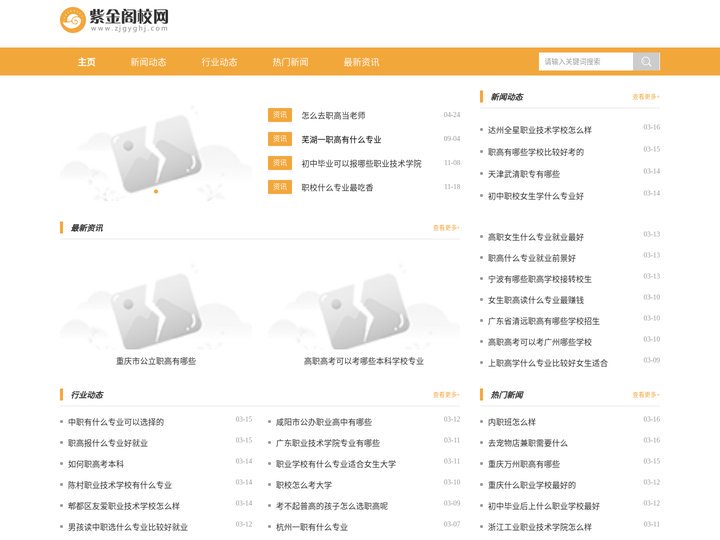Open 杭州一职有什么专业
Image resolution: width=720 pixels, height=540 pixels.
312,527
